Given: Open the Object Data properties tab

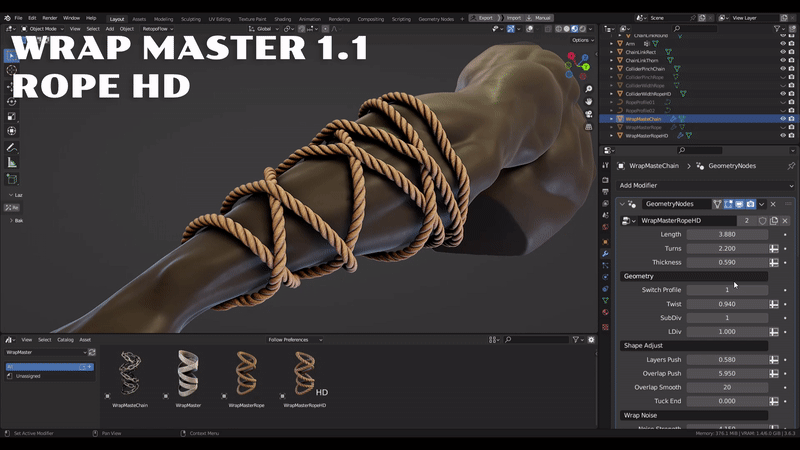Looking at the screenshot, I should pos(606,301).
